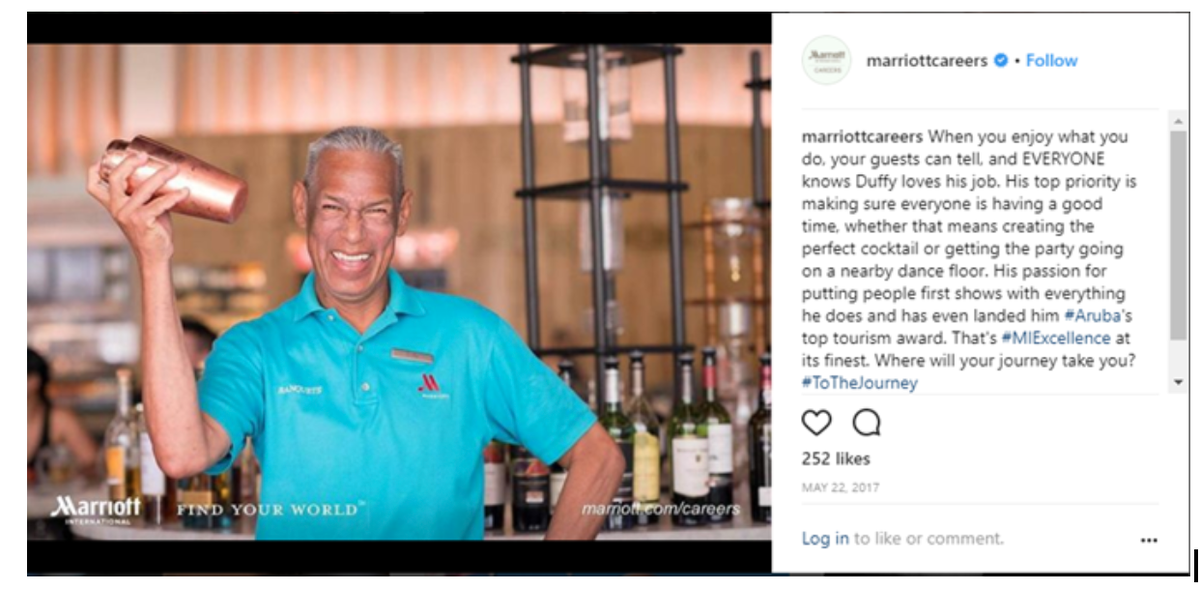Click the blue verified badge
The height and width of the screenshot is (590, 1200).
(x=1000, y=61)
